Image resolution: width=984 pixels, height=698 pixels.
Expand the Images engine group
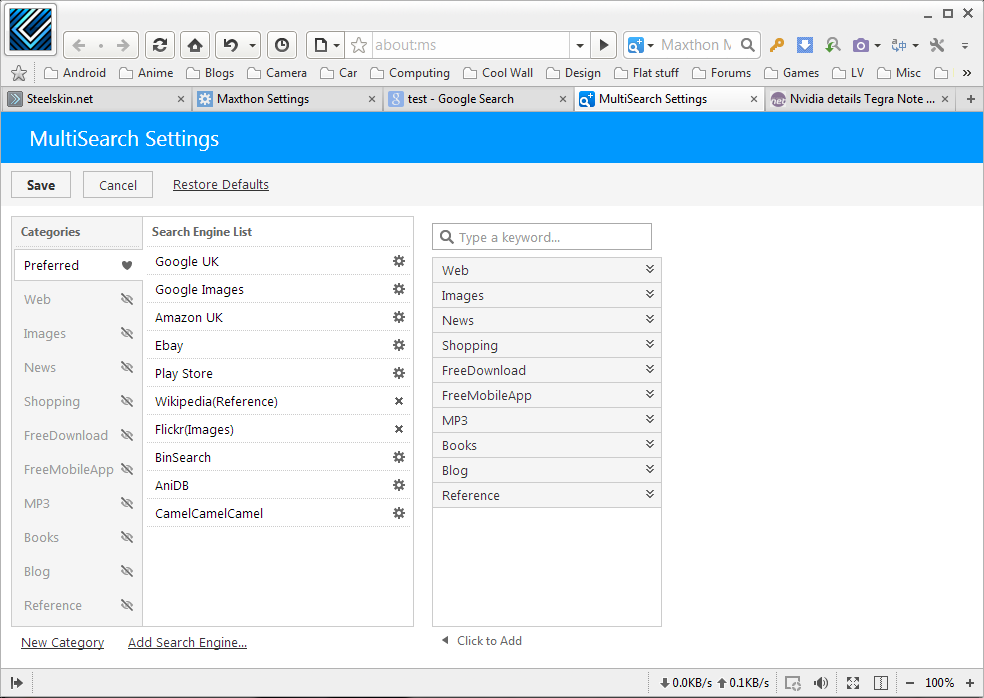click(650, 295)
